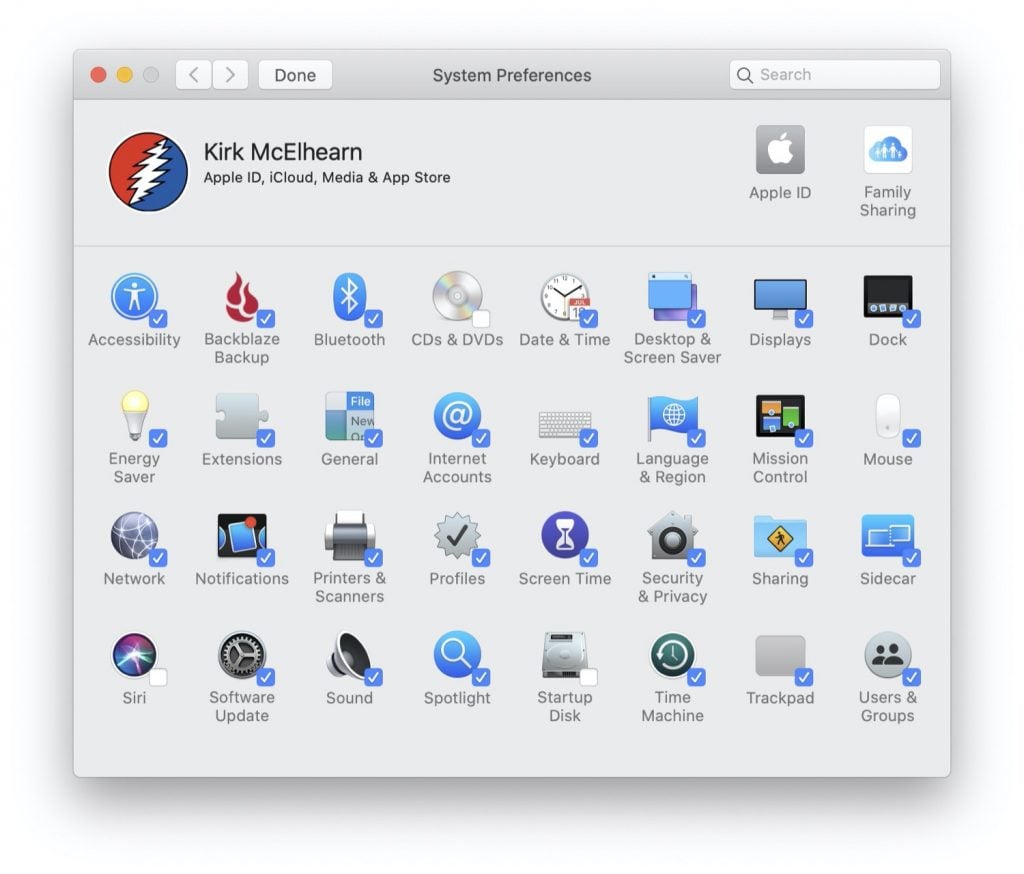1024x874 pixels.
Task: Uncheck the Users & Groups checkbox
Action: click(911, 677)
